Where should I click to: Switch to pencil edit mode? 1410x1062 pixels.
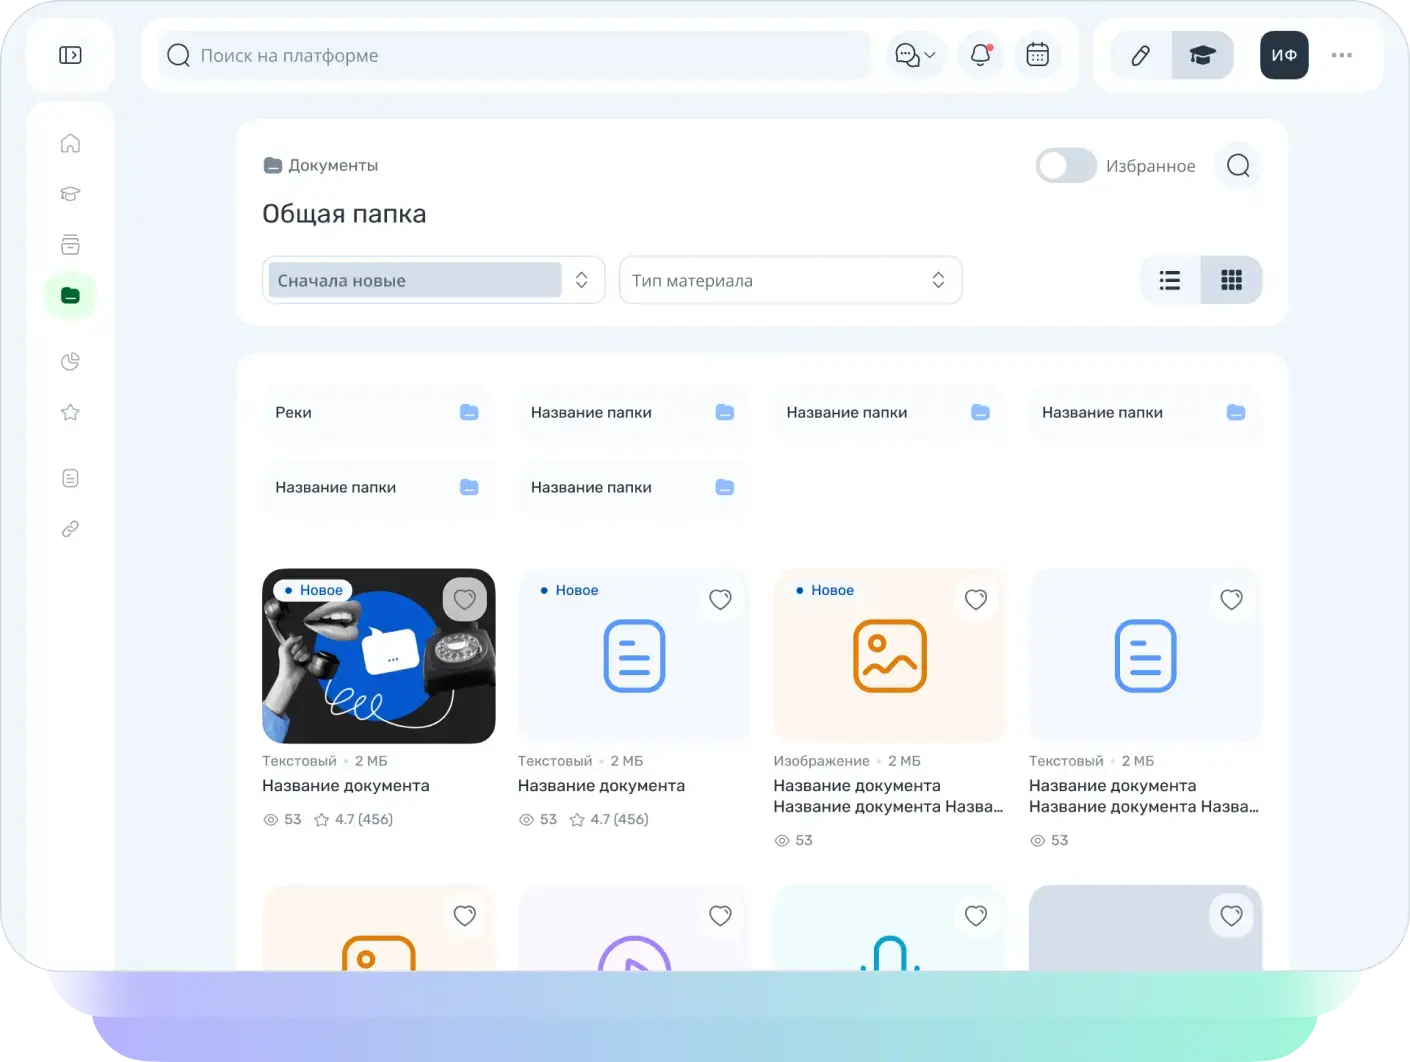pos(1141,55)
